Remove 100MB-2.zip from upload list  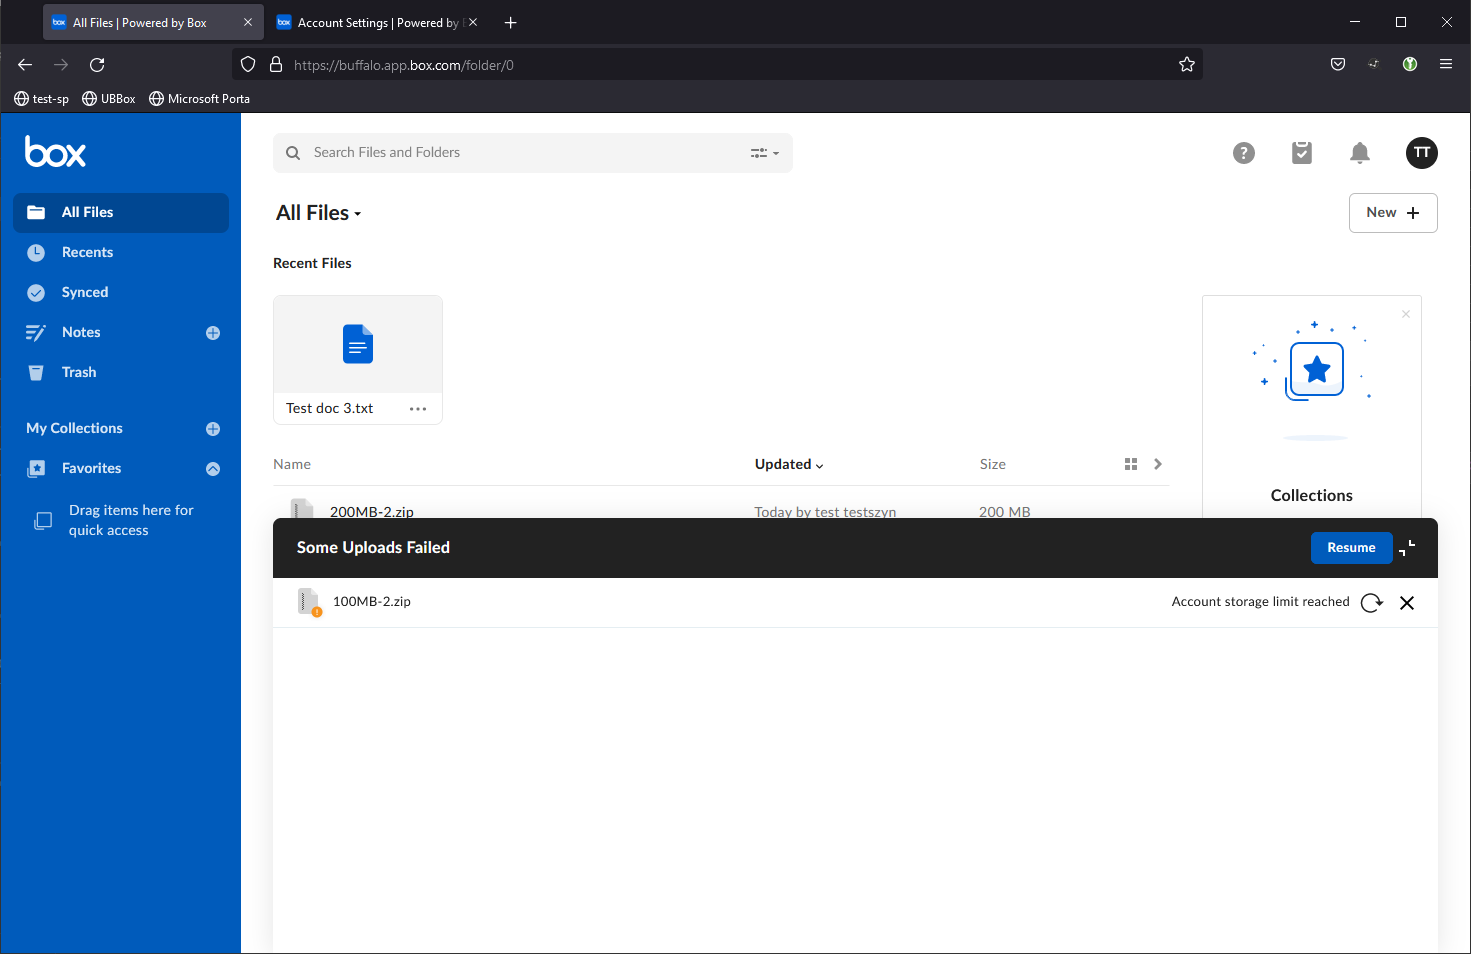click(x=1407, y=602)
